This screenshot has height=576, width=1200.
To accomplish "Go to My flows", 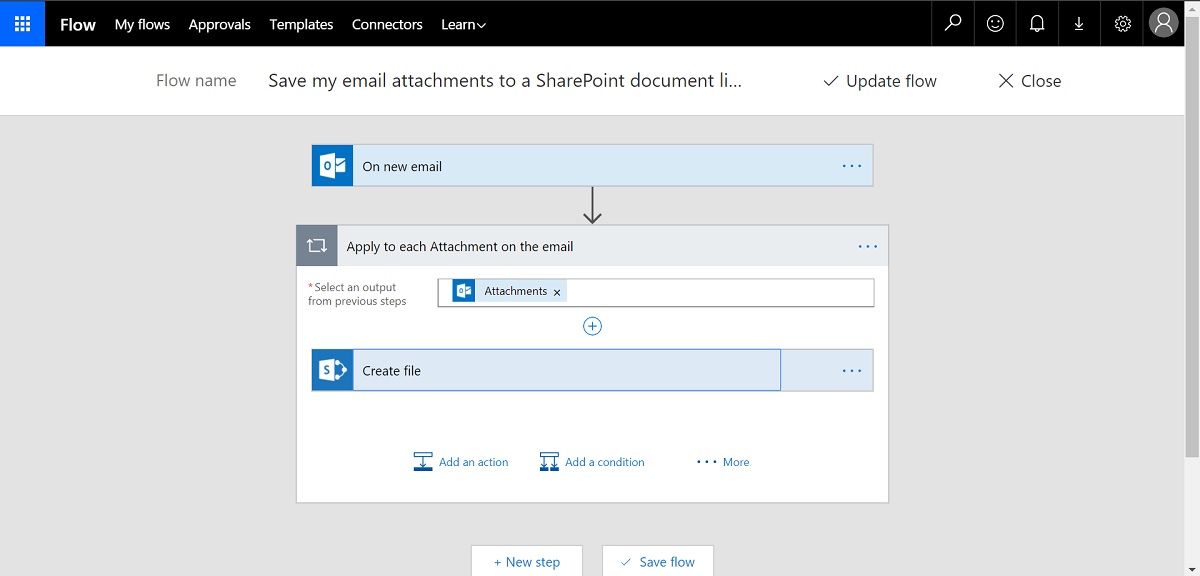I will 142,24.
